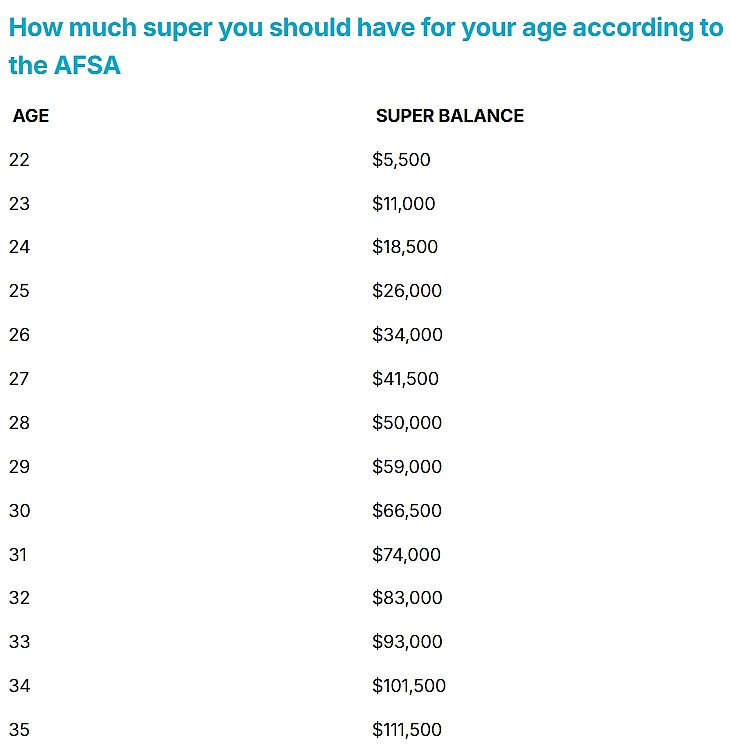Click the $11,000 balance for age 23
The image size is (730, 748).
[404, 204]
